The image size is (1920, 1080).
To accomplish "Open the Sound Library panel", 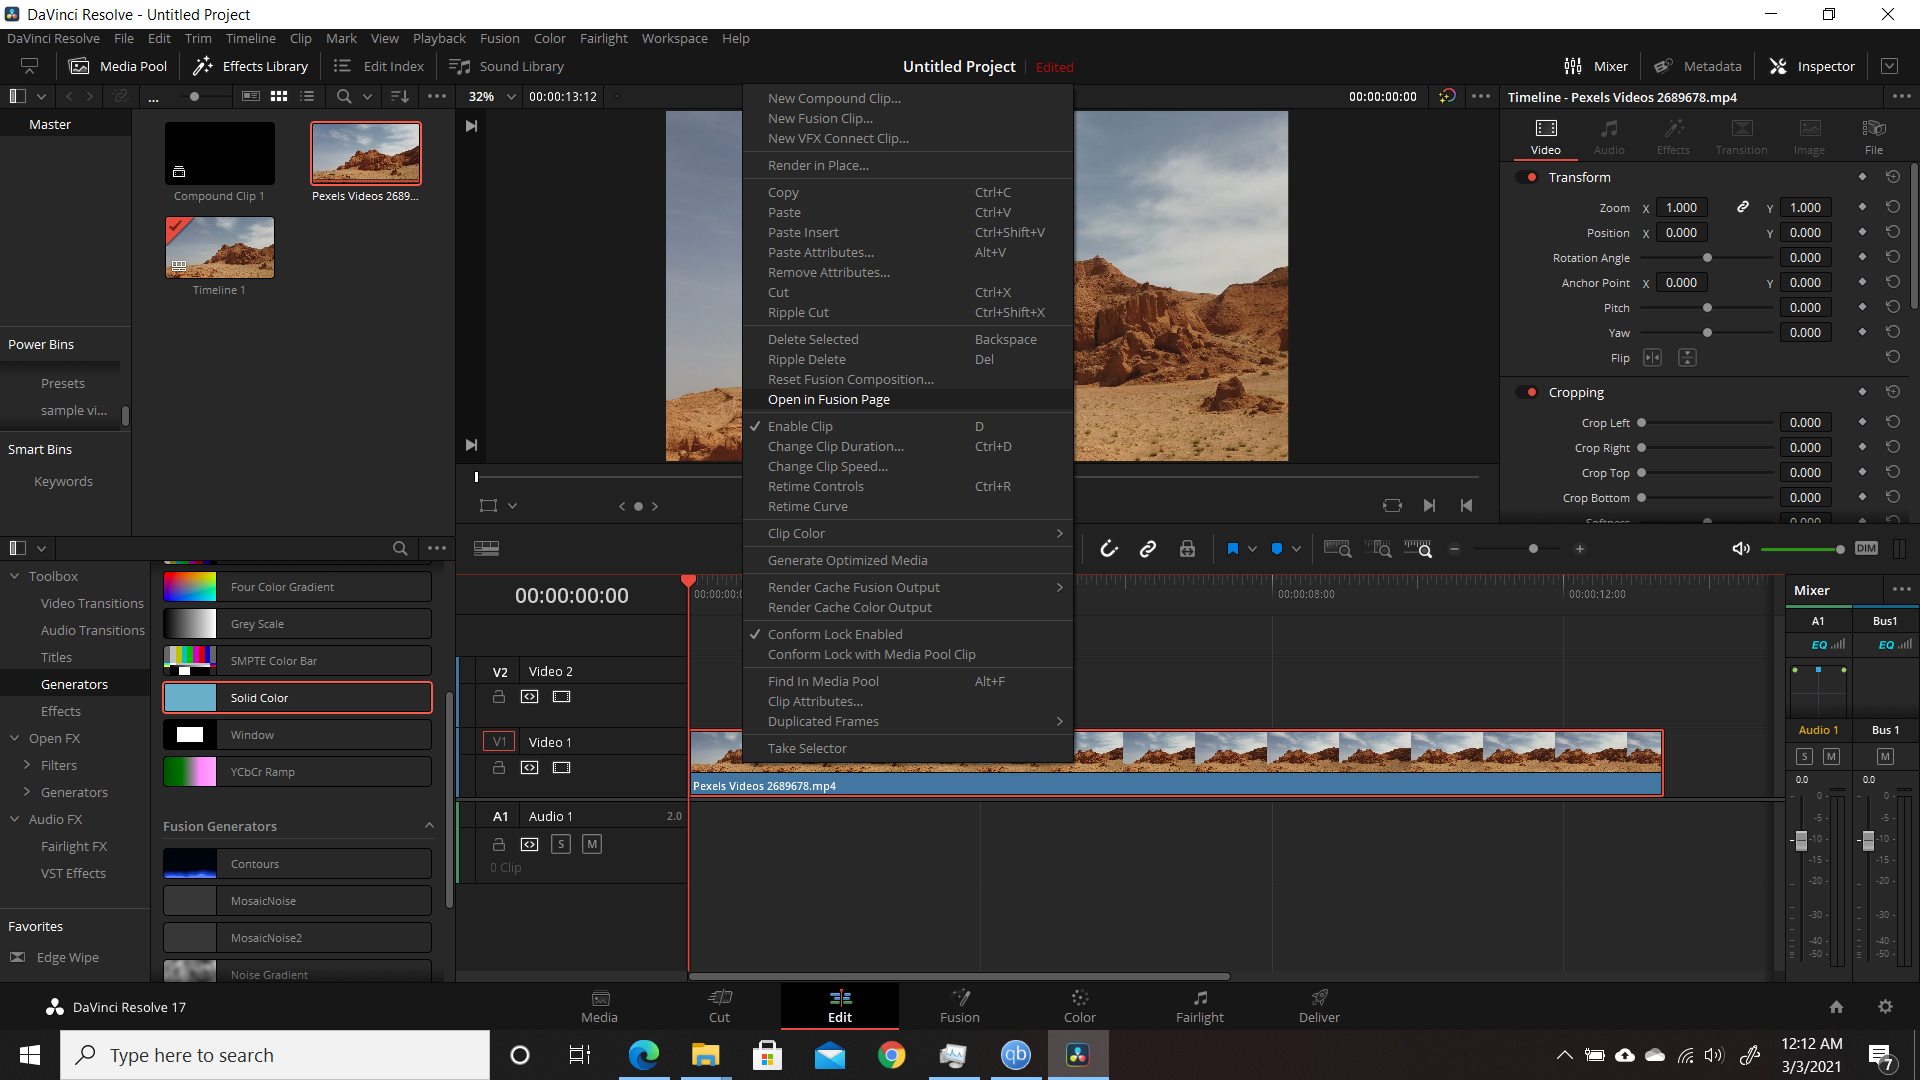I will click(x=507, y=66).
